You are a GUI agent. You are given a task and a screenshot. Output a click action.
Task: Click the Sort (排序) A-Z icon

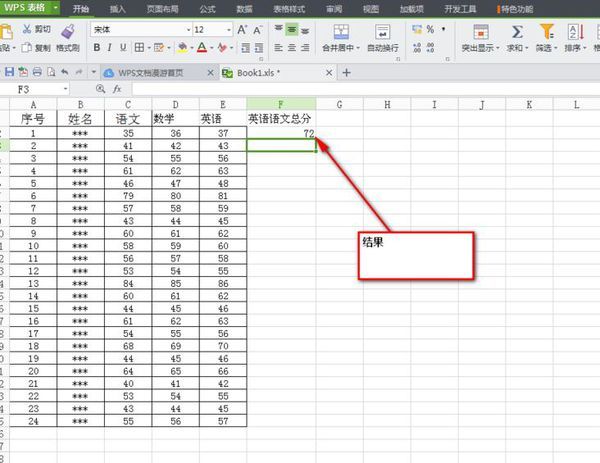(x=575, y=32)
